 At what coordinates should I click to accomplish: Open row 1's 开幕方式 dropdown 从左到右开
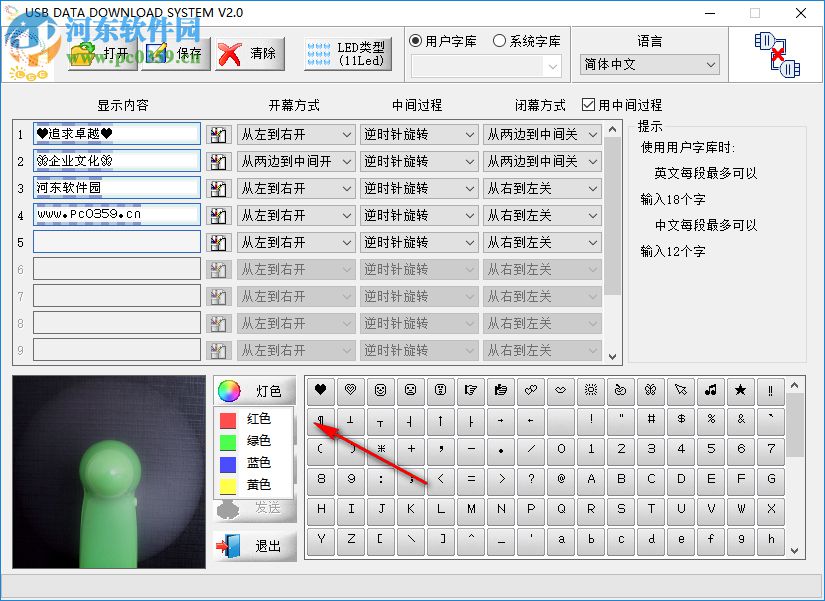click(297, 133)
